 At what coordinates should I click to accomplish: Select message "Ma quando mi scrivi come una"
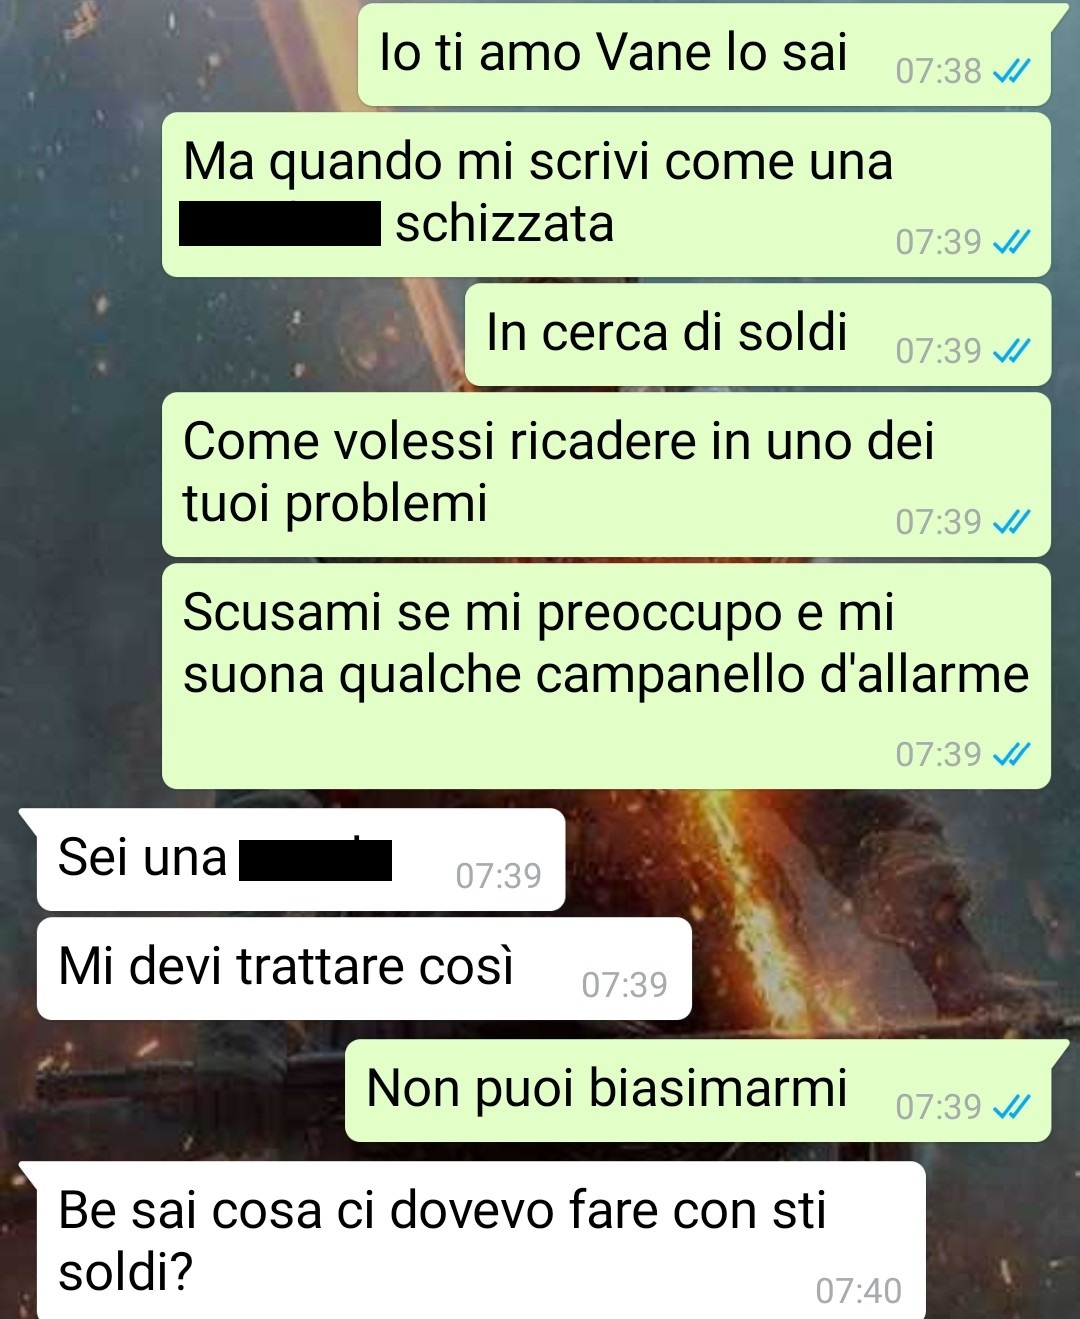click(606, 195)
